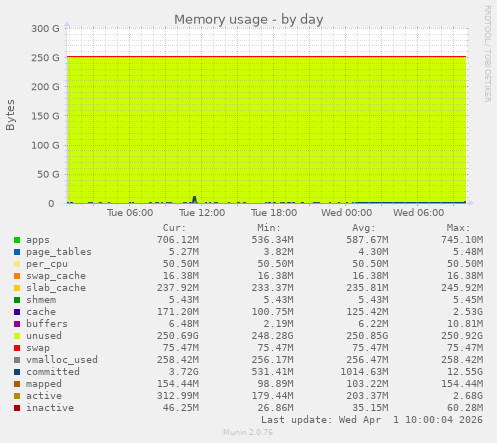Click the lime unused area of graph
497x443 pixels.
pos(267,129)
